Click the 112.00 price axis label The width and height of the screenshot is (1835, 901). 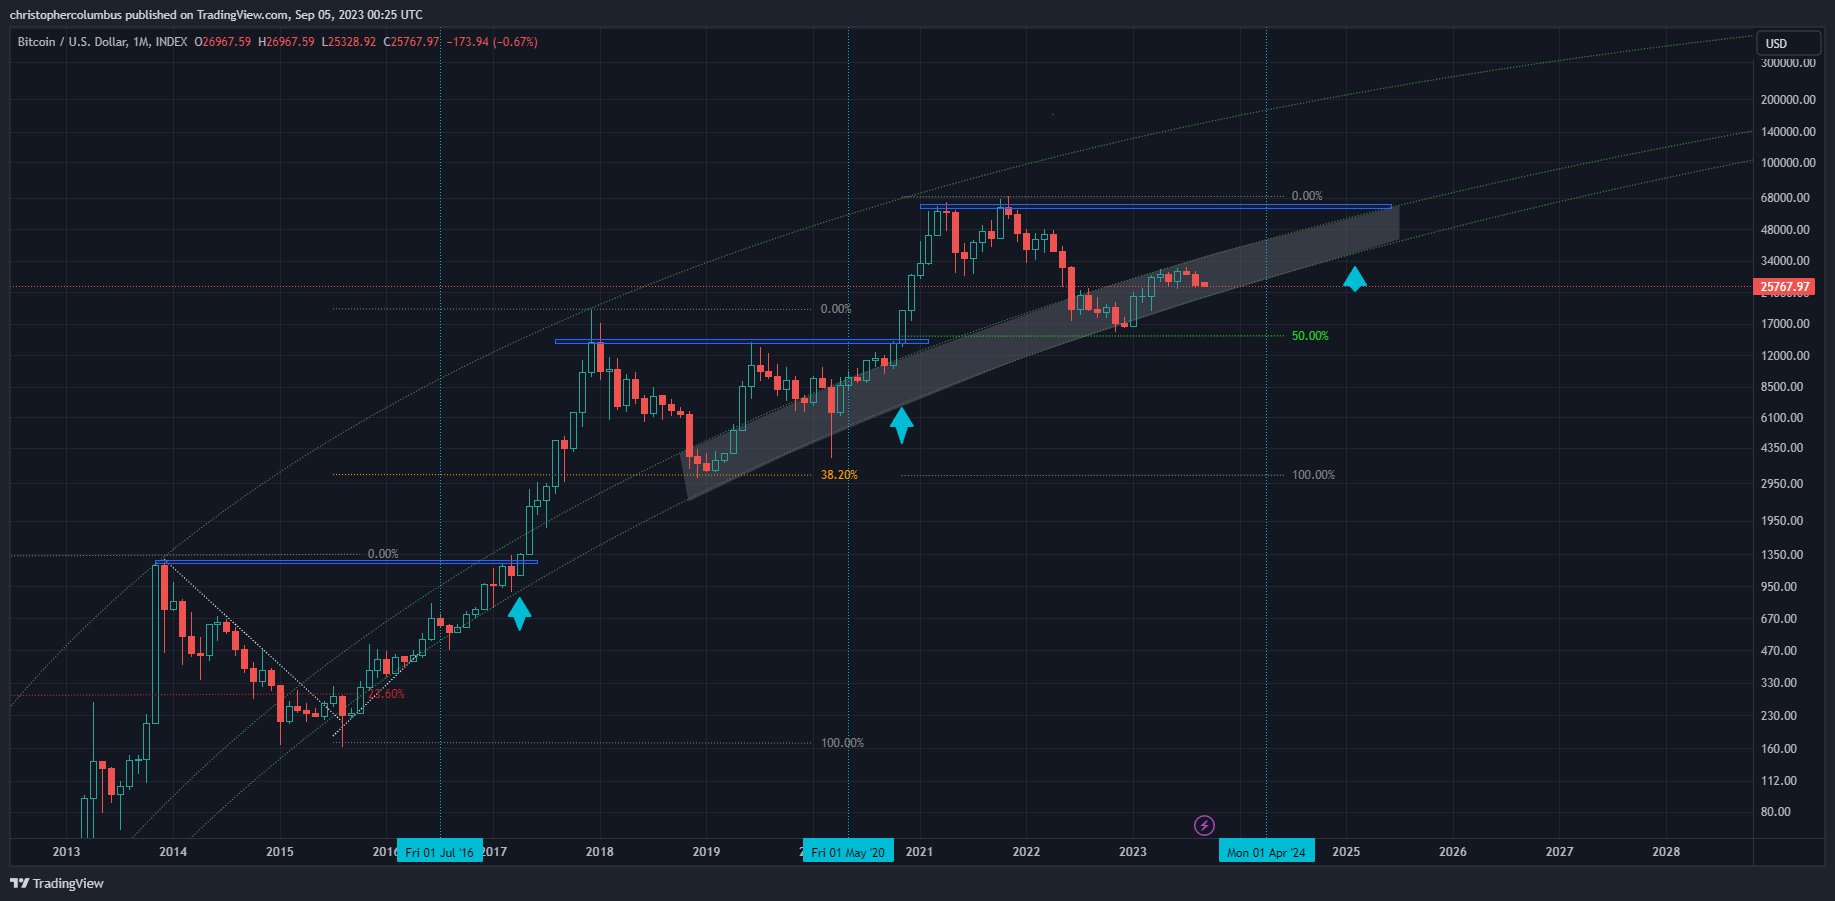[x=1779, y=781]
